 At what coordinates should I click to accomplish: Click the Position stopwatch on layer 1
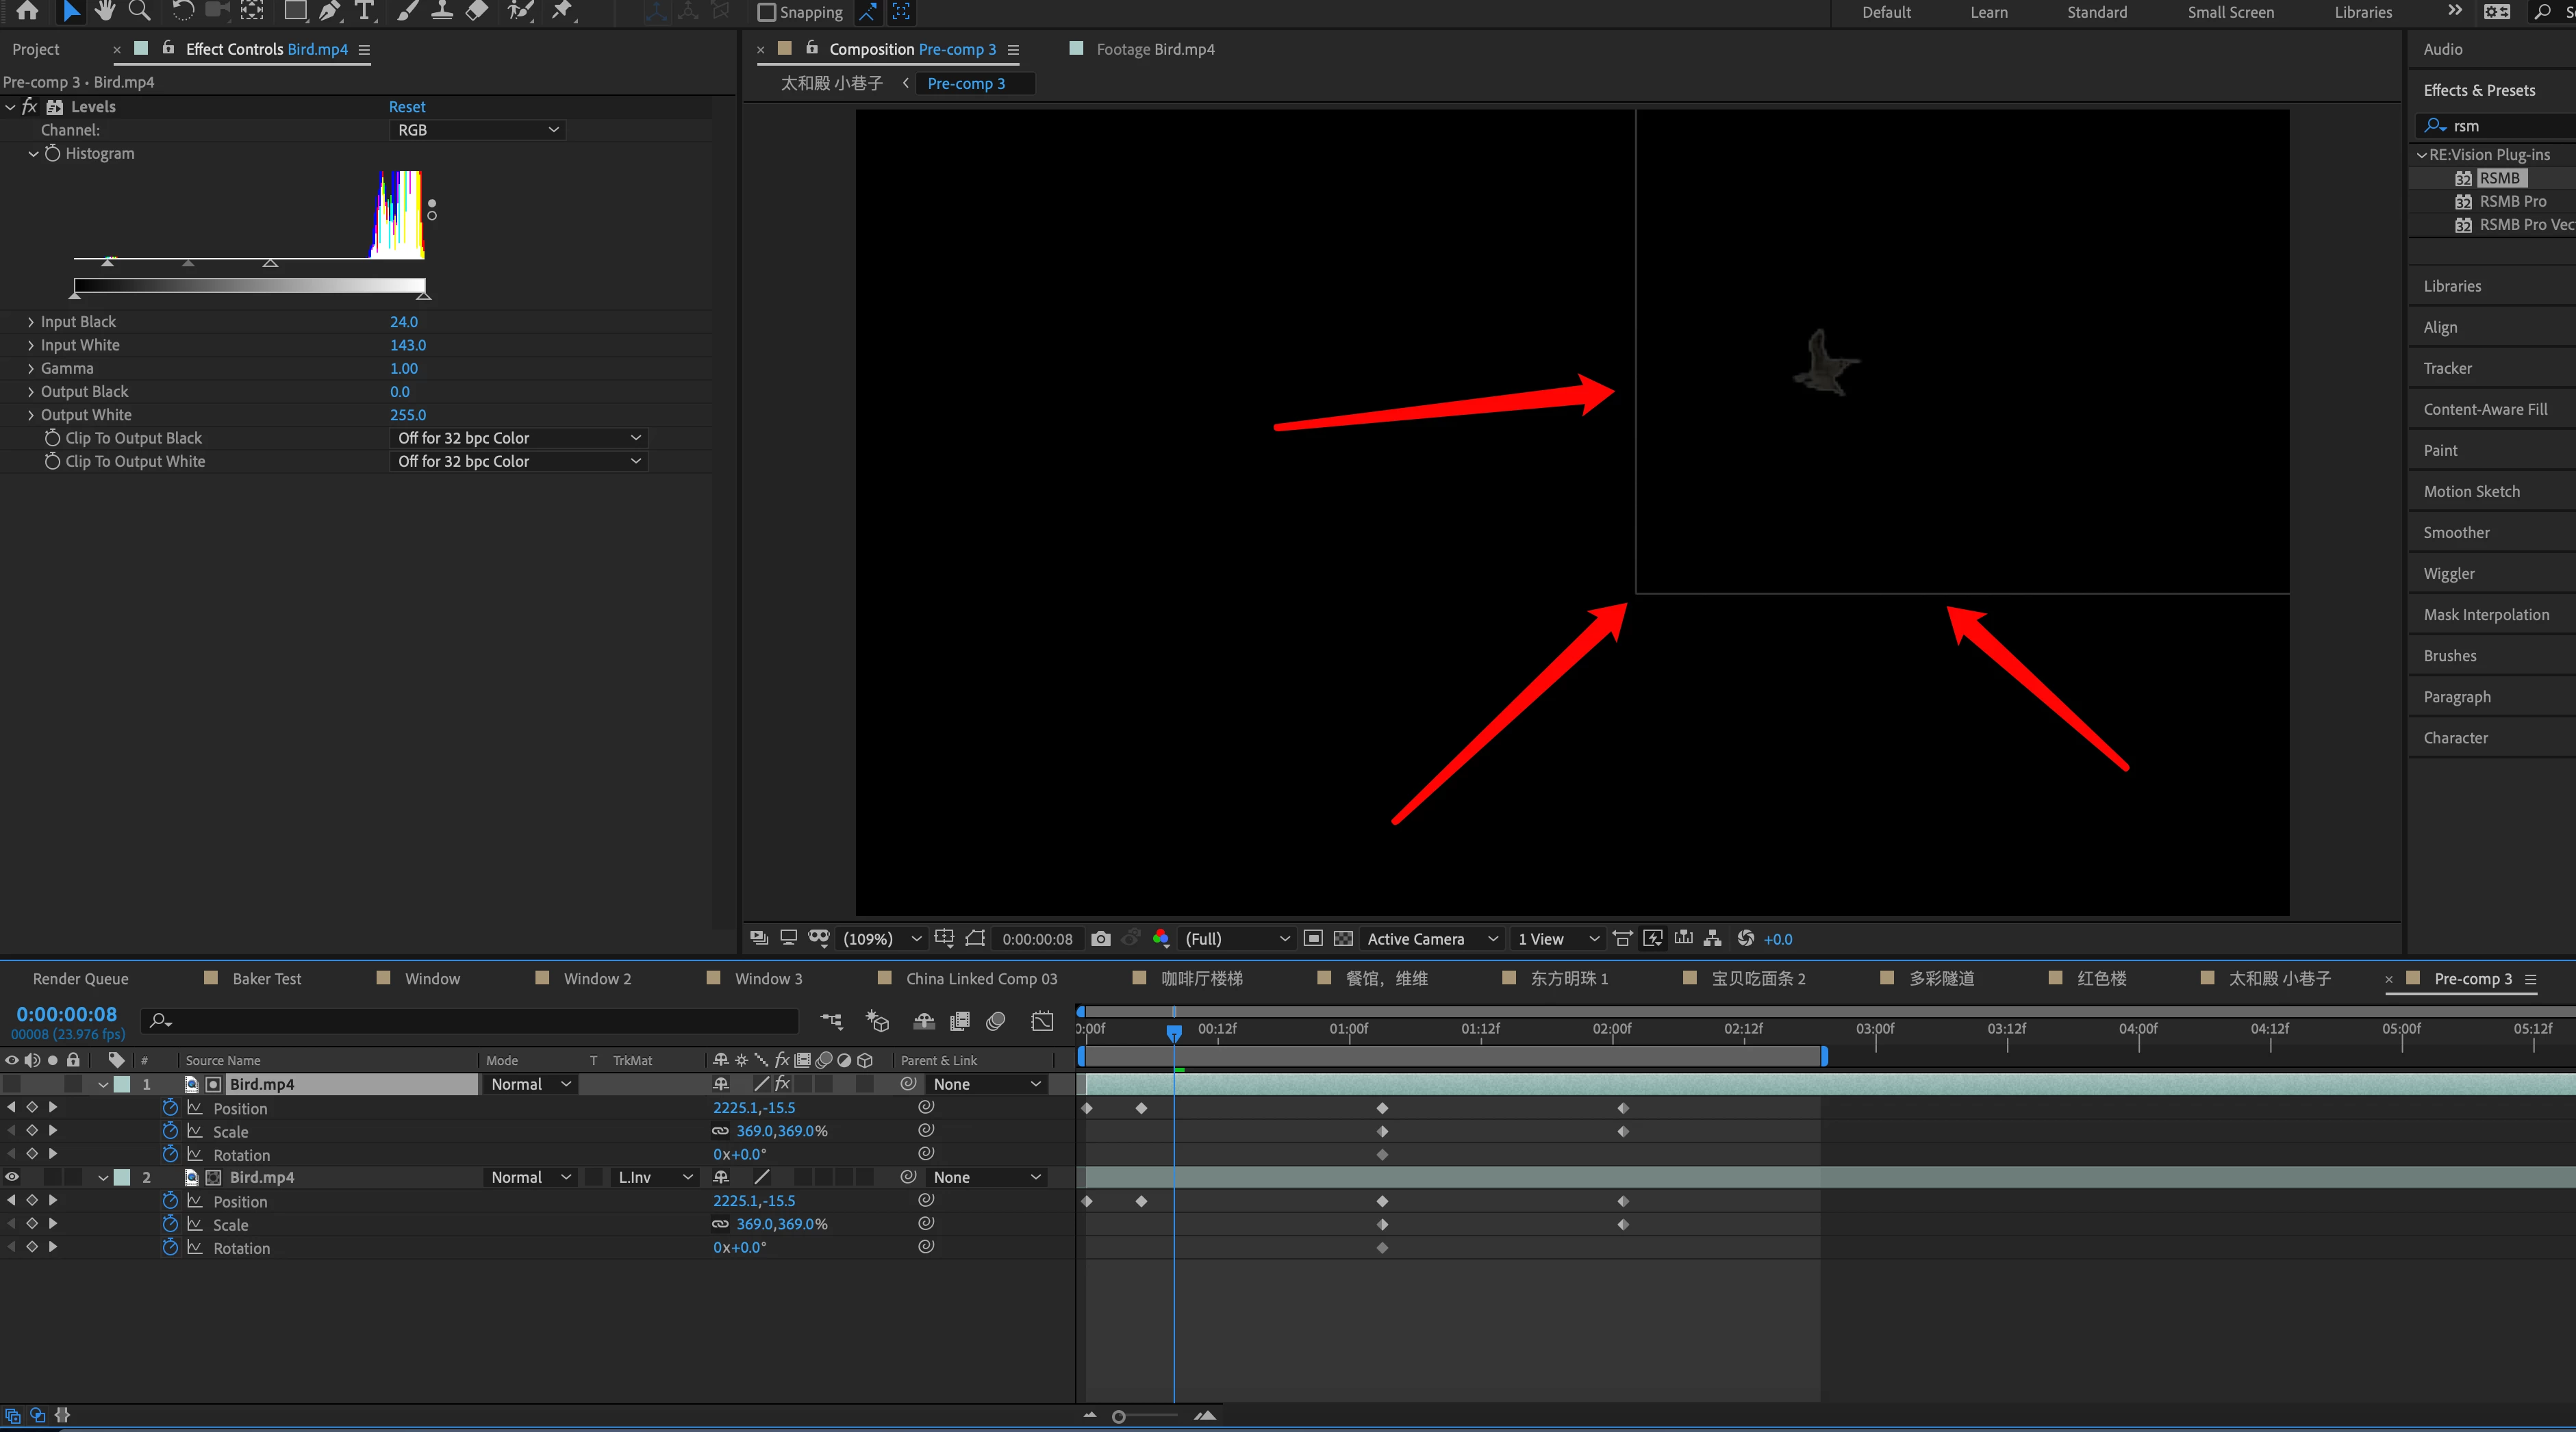tap(170, 1107)
